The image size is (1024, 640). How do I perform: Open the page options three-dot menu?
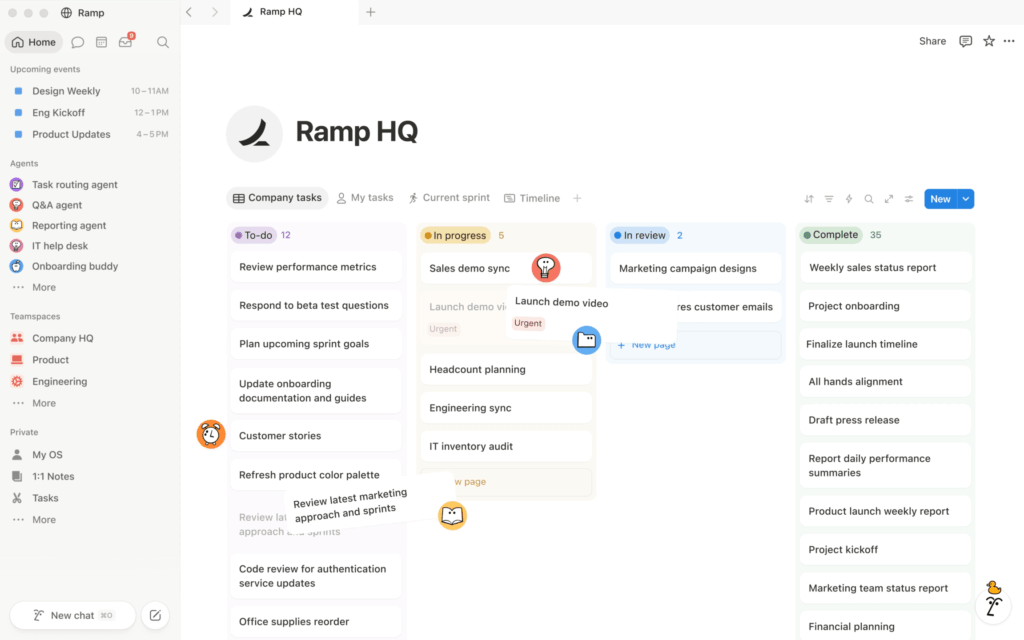1009,41
